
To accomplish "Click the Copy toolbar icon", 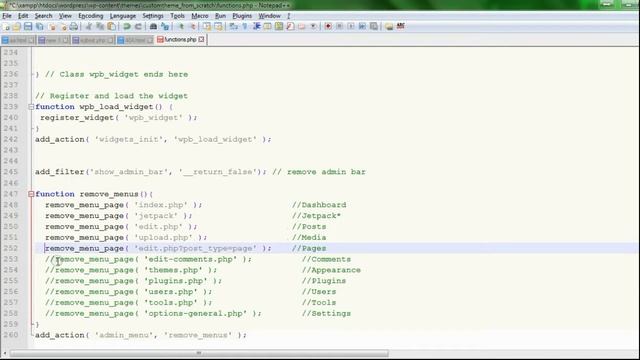I will click(x=100, y=27).
